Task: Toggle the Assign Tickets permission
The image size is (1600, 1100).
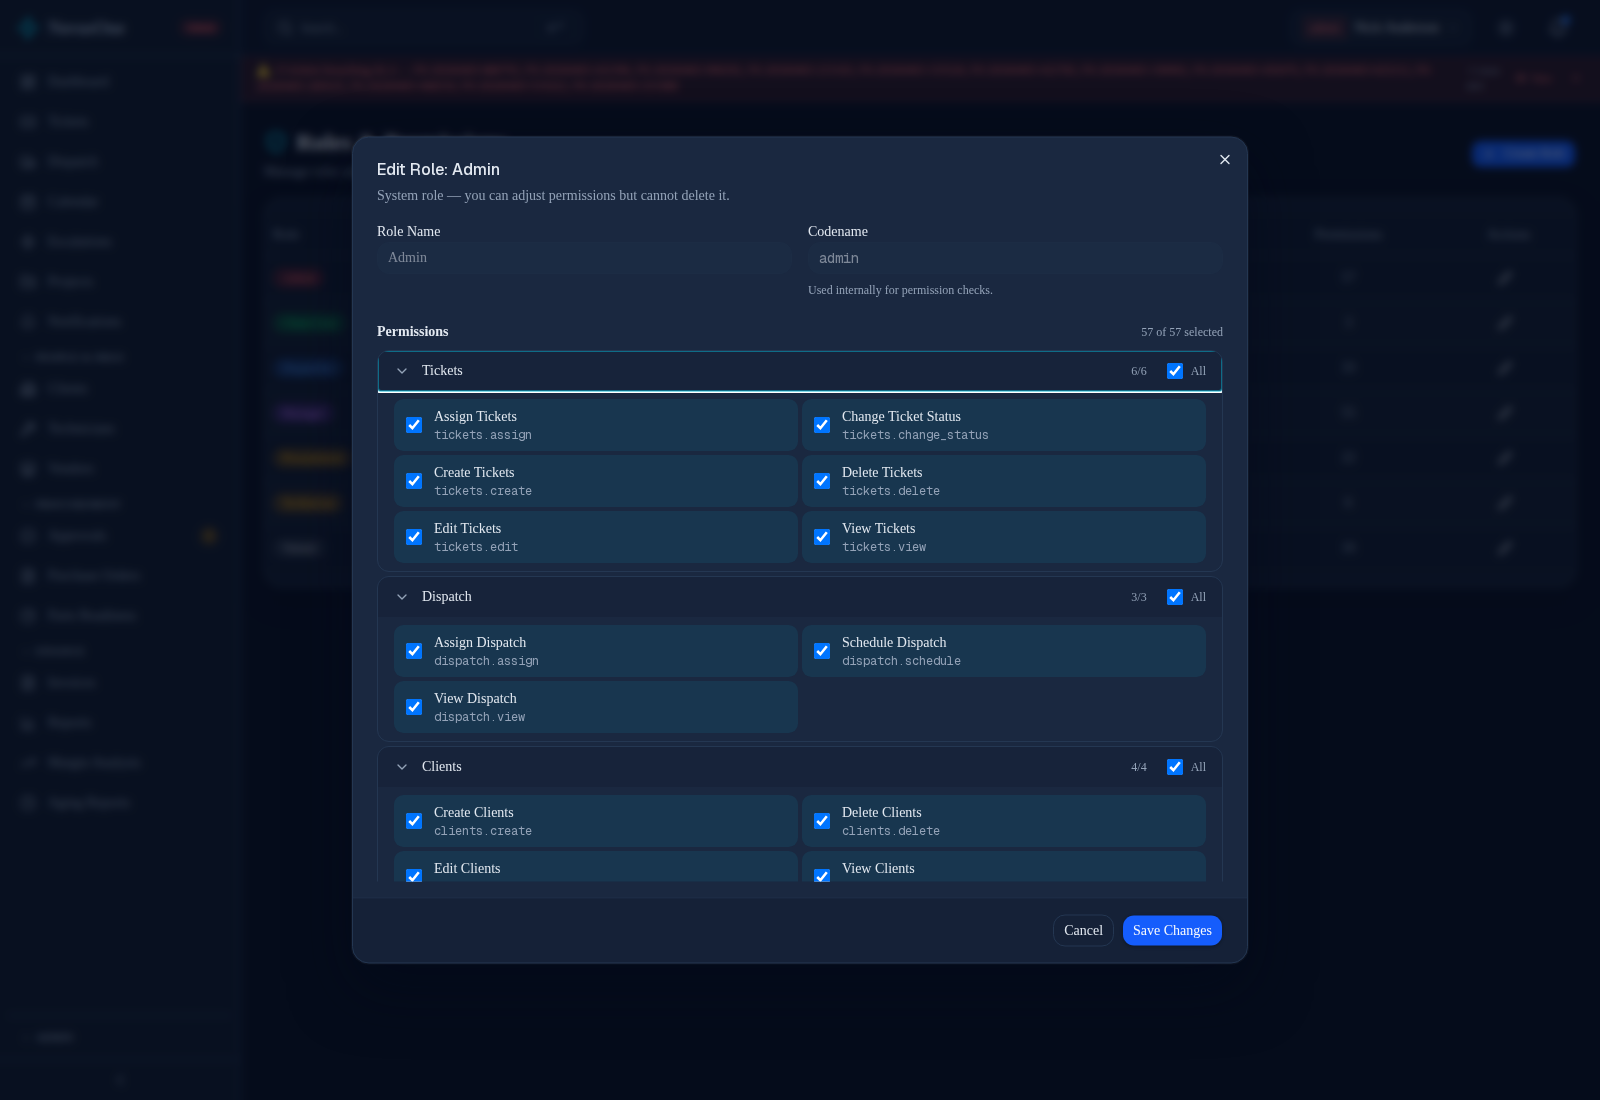Action: [414, 425]
